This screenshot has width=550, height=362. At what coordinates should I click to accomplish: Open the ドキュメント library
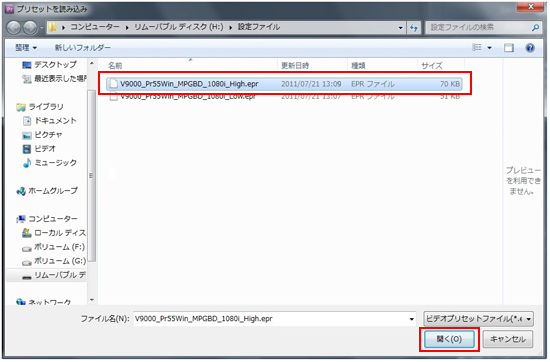[x=49, y=121]
